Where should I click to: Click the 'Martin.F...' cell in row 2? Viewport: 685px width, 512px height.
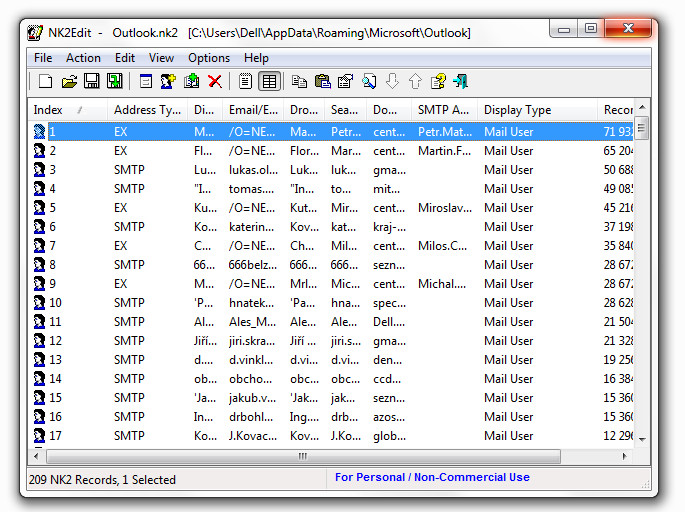click(x=444, y=151)
